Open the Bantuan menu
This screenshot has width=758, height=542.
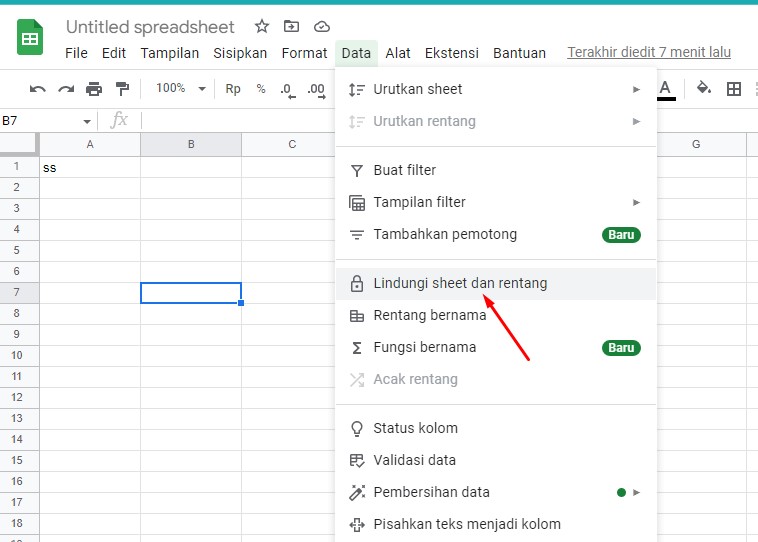point(519,53)
